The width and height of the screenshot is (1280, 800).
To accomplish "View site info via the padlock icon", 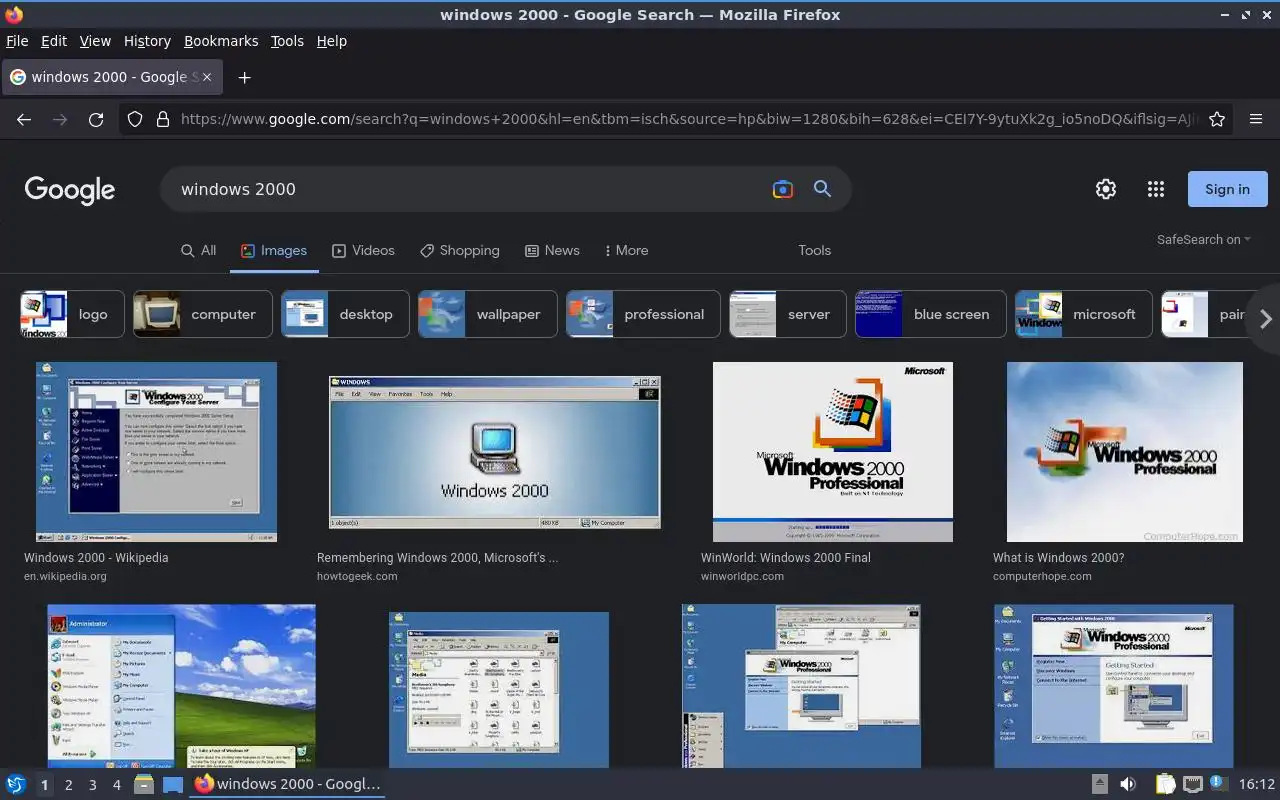I will coord(163,119).
